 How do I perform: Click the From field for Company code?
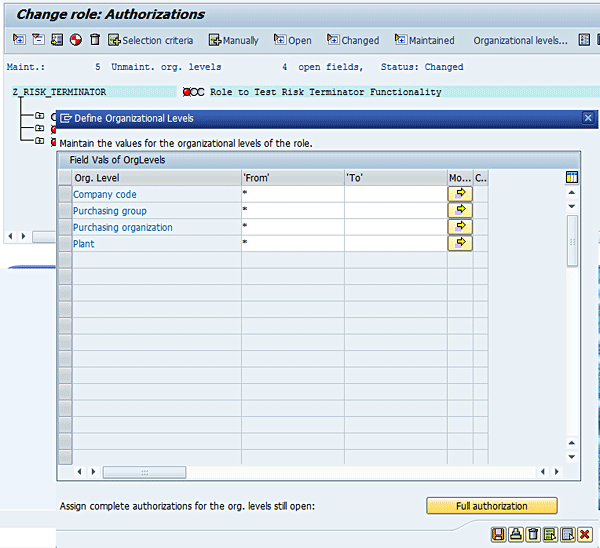tap(293, 194)
